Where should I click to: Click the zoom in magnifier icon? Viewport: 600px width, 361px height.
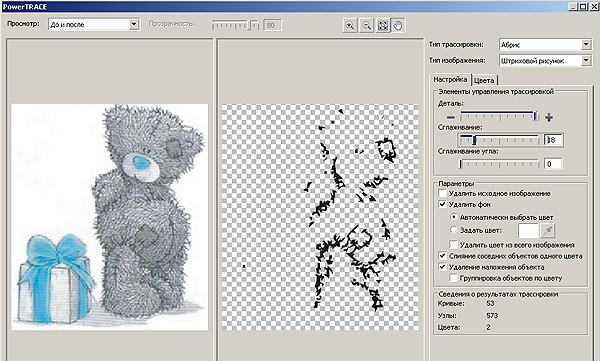point(350,25)
